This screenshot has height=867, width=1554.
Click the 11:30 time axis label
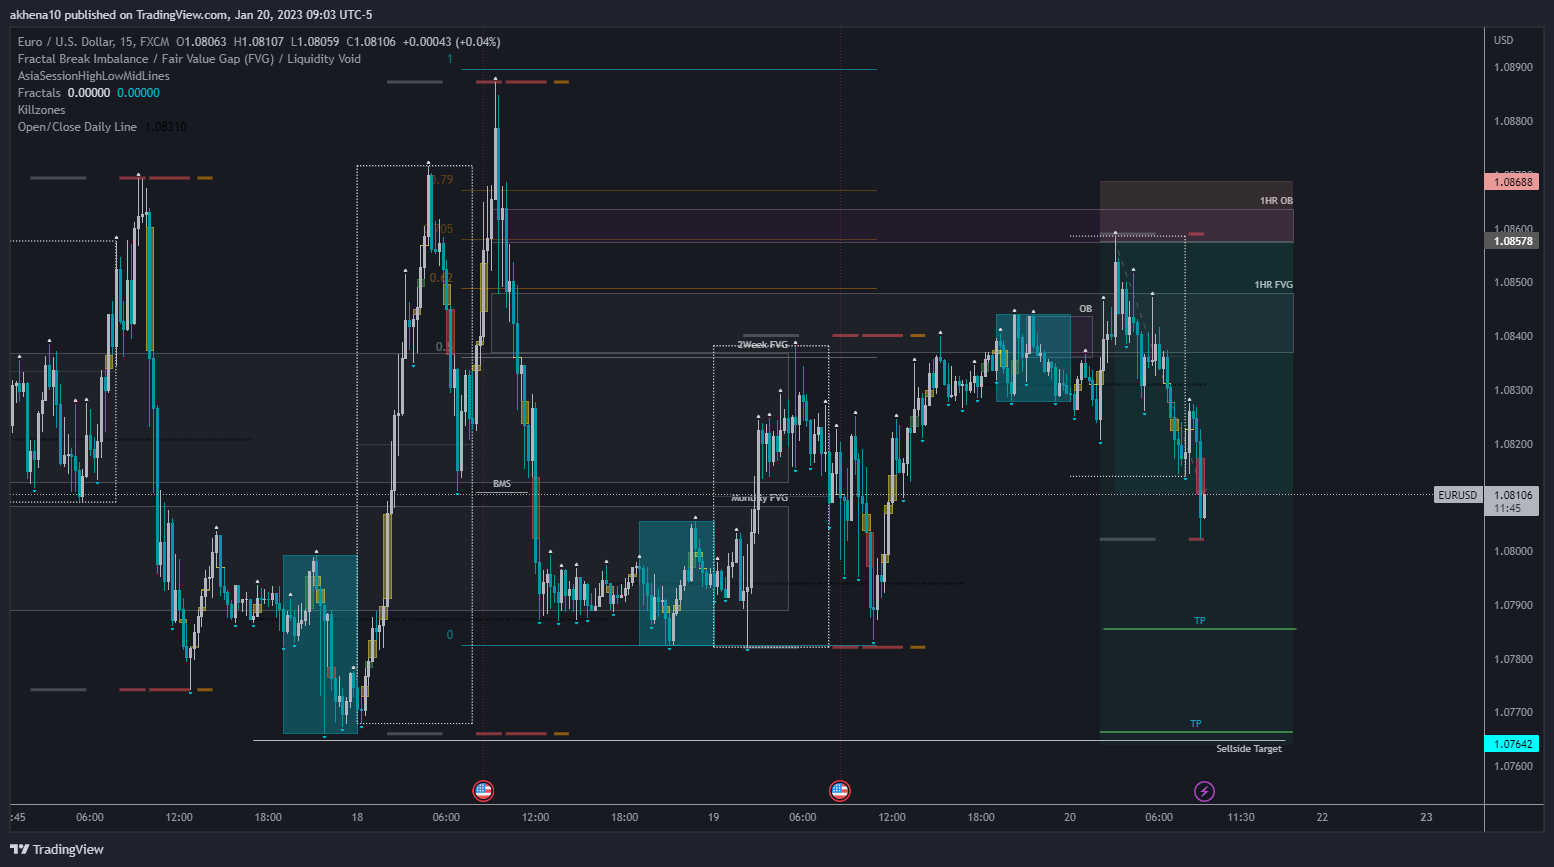tap(1241, 817)
